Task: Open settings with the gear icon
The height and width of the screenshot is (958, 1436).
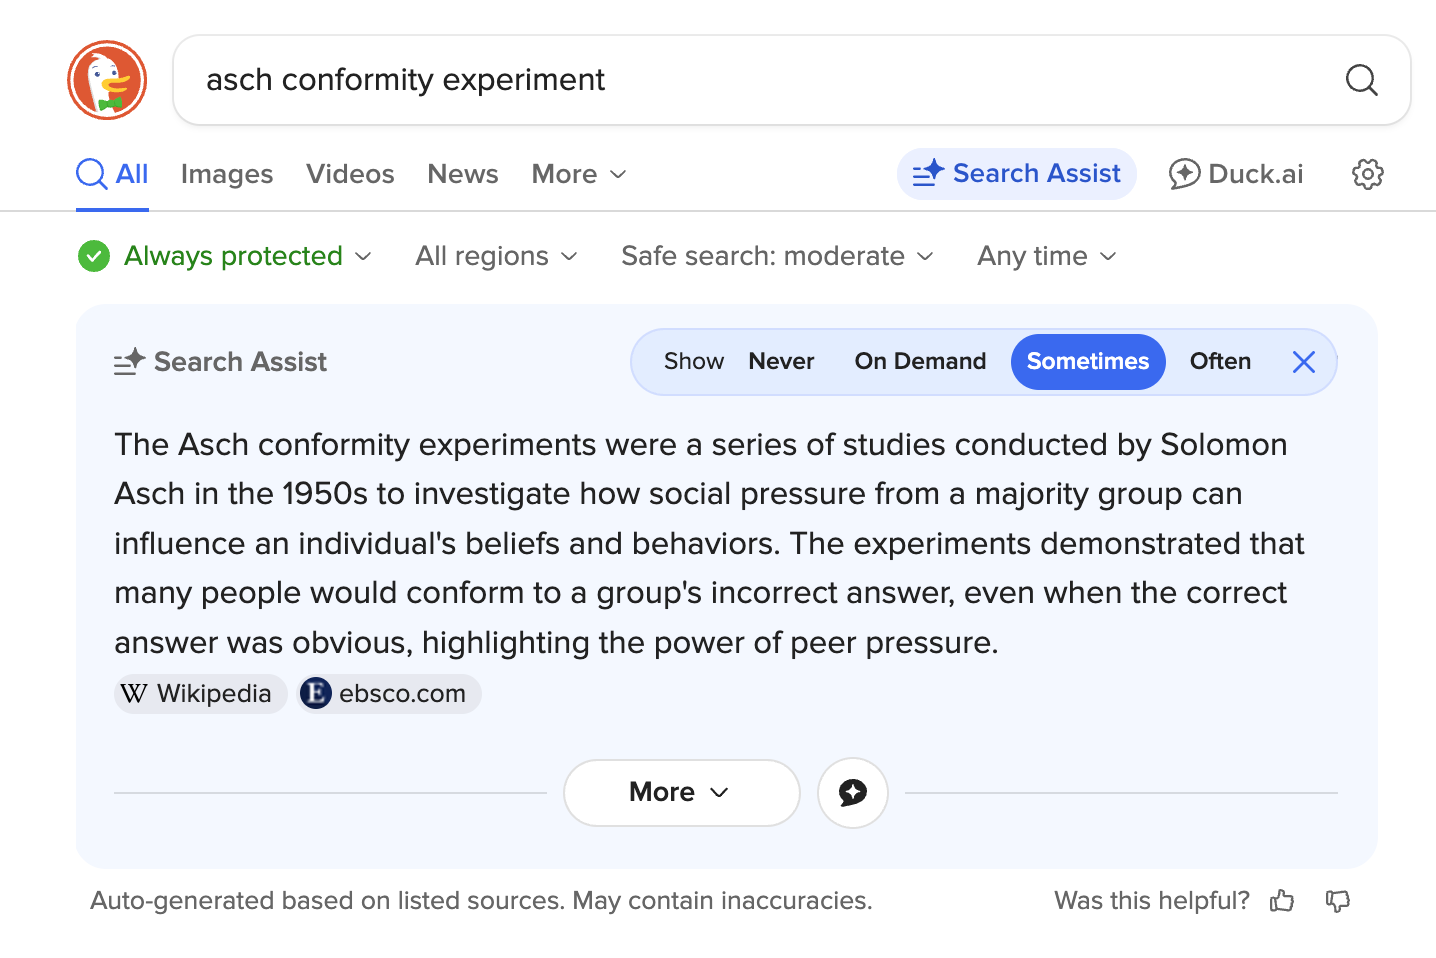Action: 1367,174
